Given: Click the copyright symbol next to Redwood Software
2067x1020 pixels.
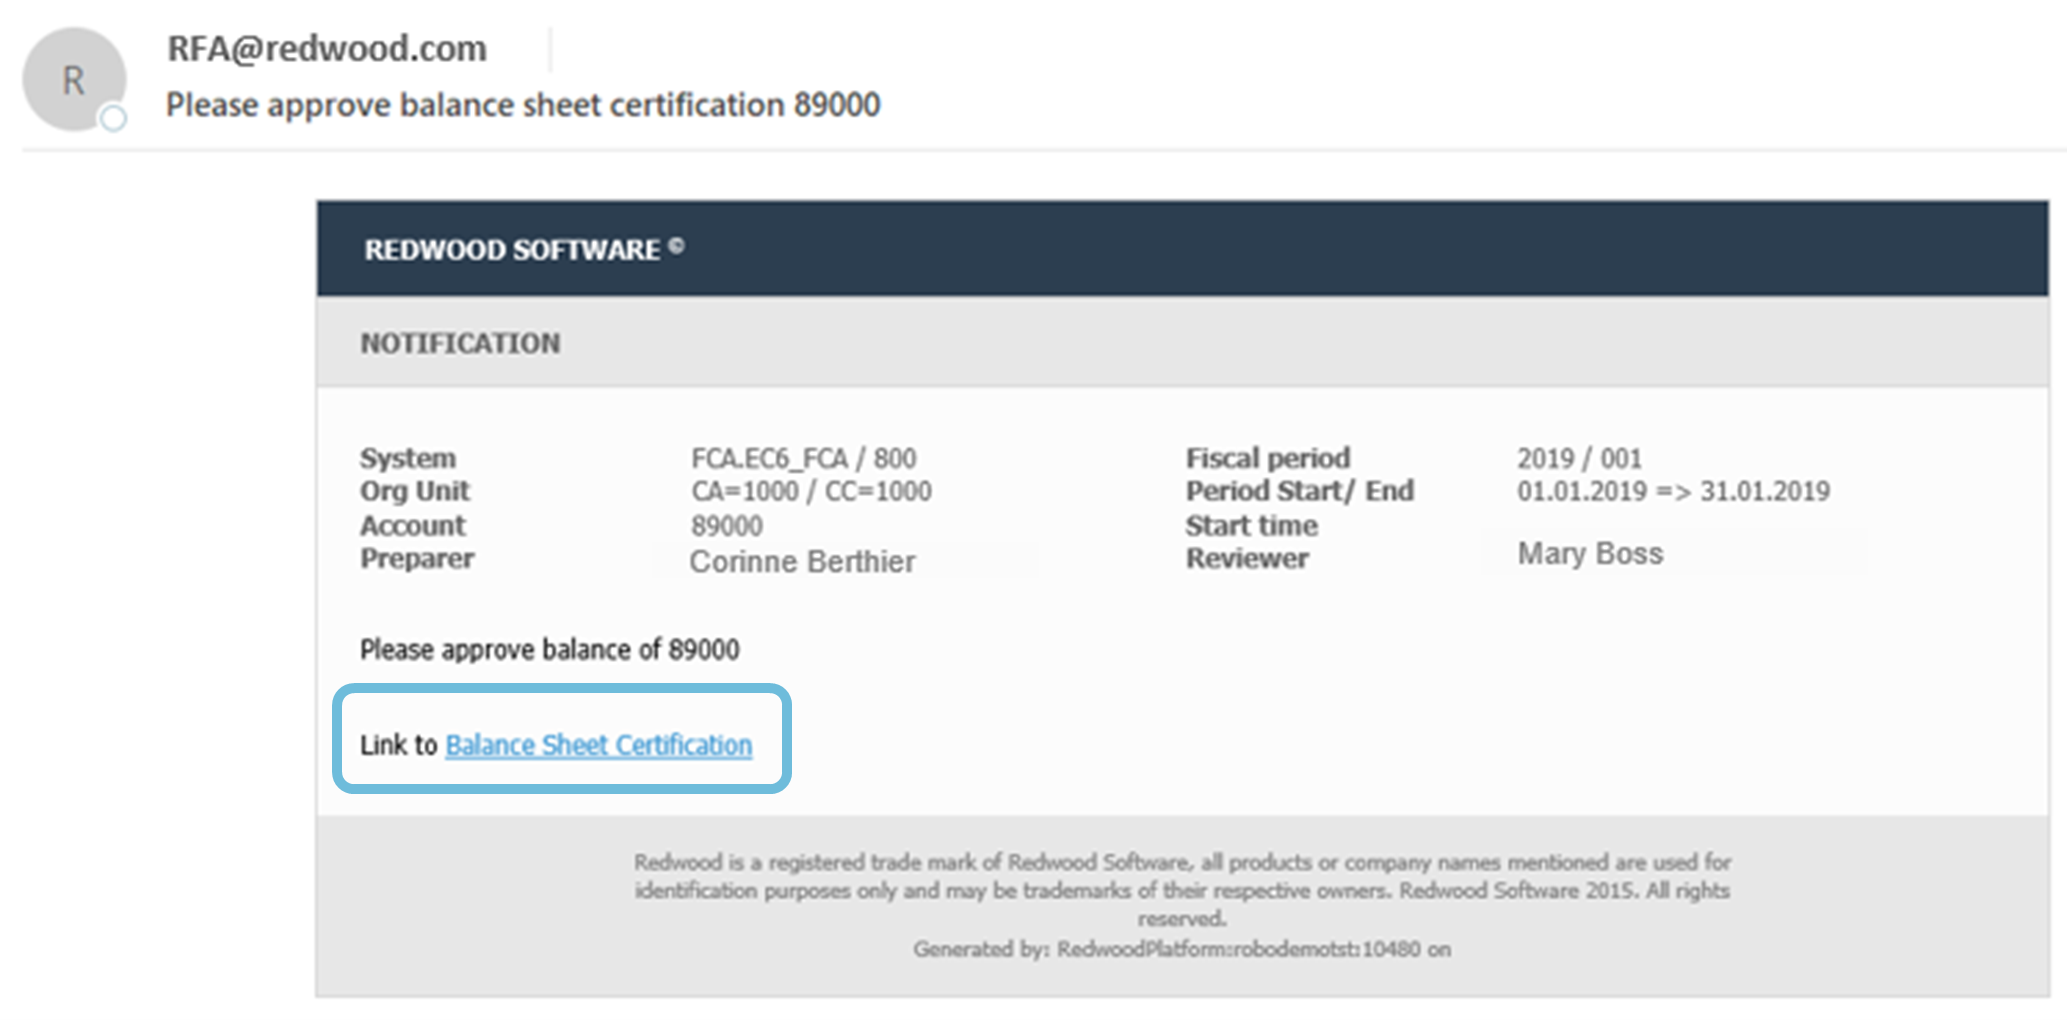Looking at the screenshot, I should pyautogui.click(x=676, y=245).
